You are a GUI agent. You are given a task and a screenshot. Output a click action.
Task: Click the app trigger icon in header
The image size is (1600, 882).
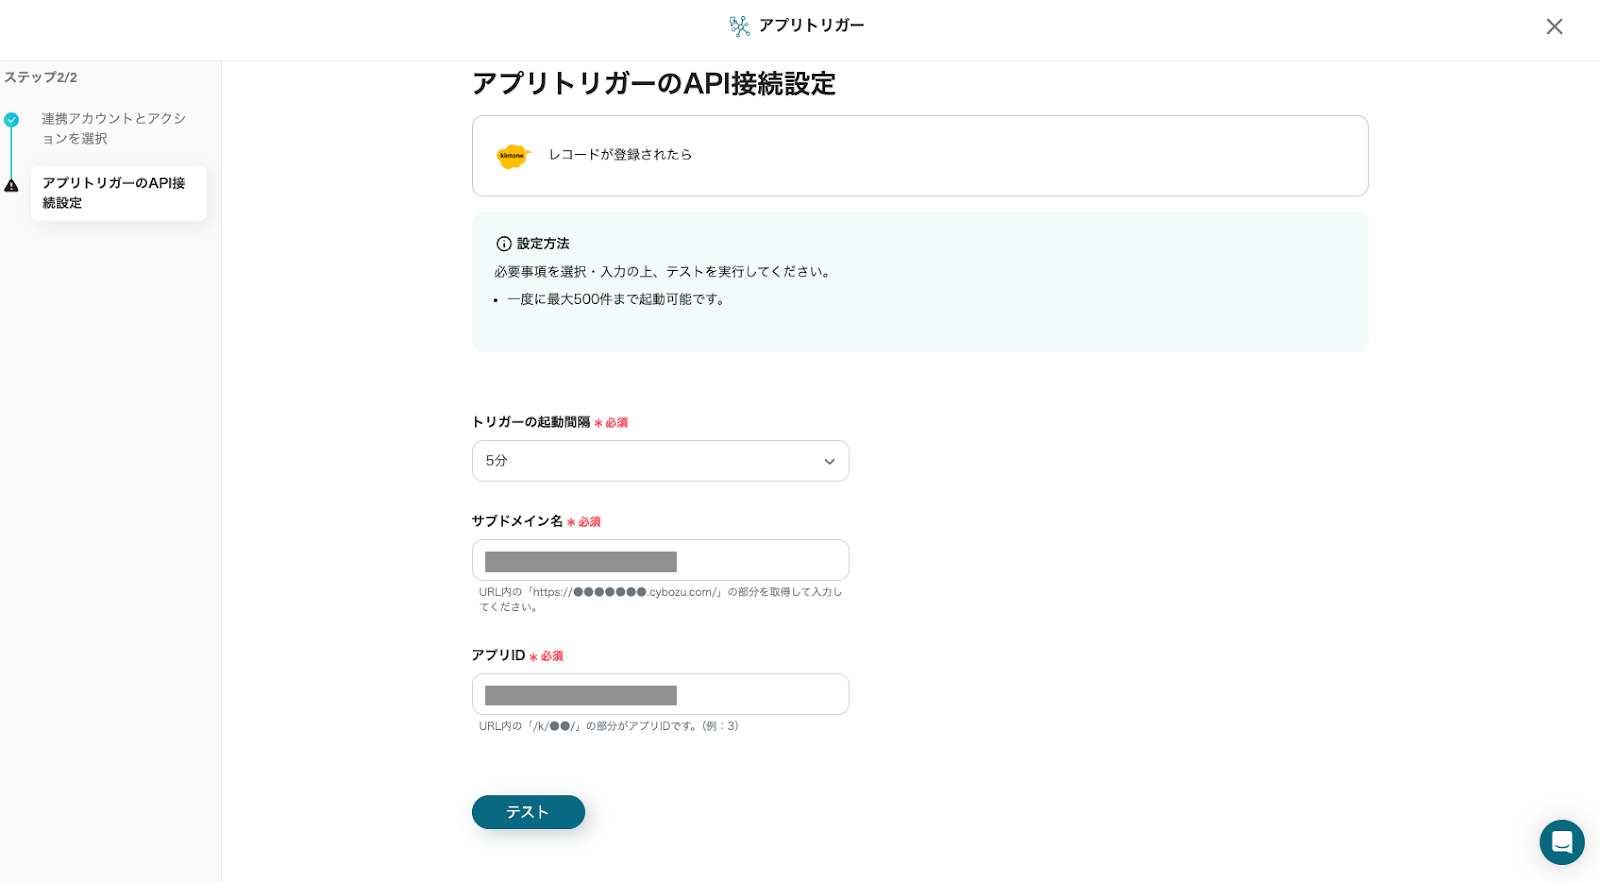point(739,26)
